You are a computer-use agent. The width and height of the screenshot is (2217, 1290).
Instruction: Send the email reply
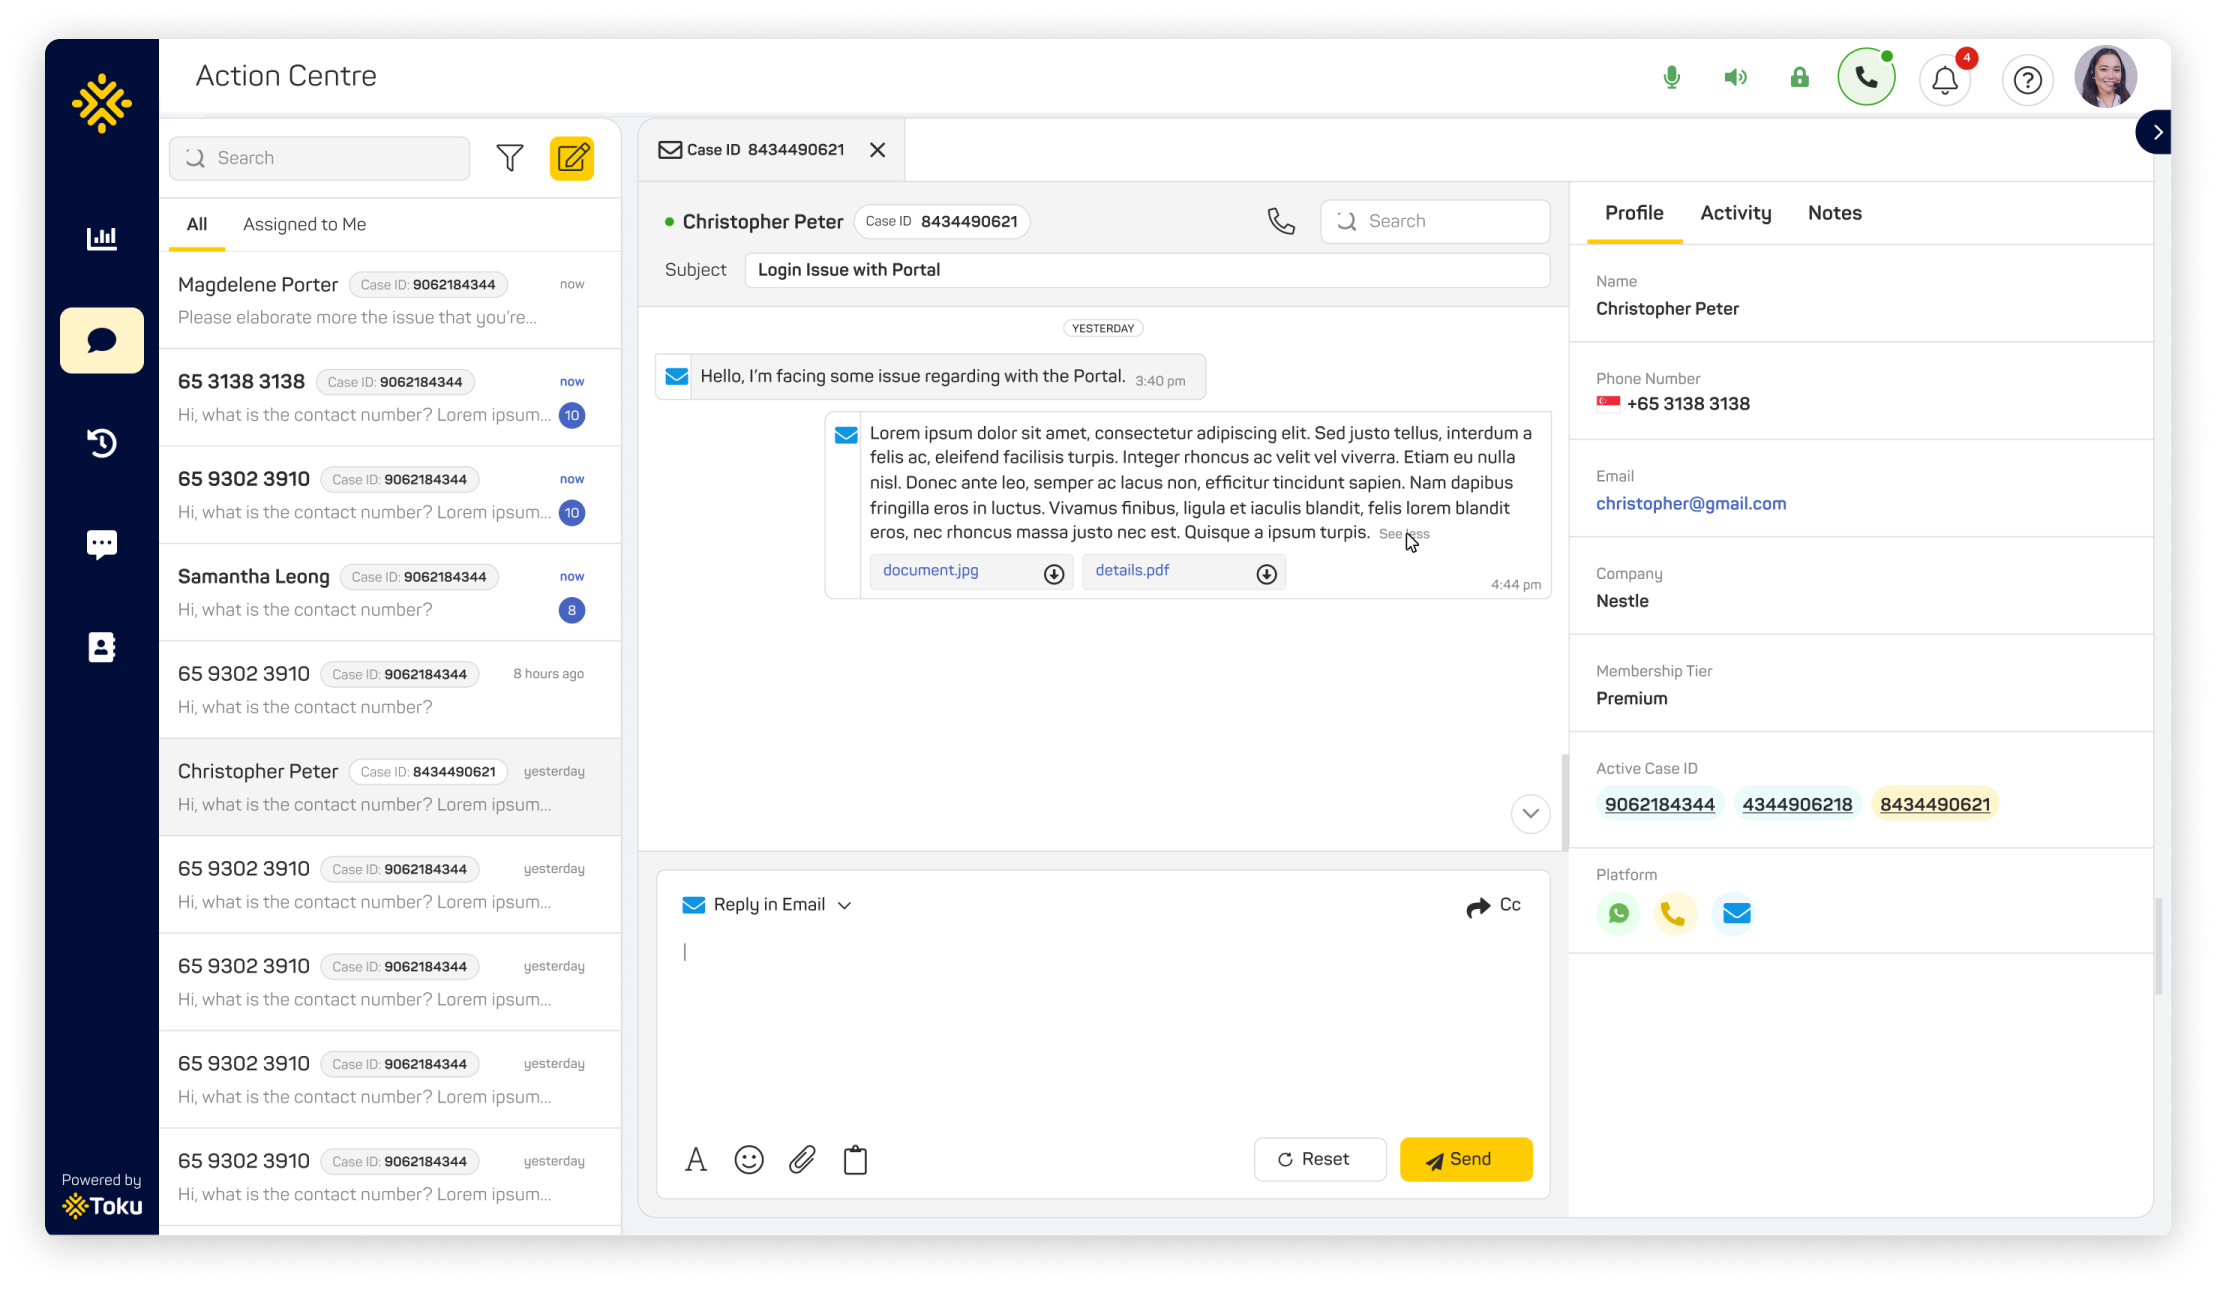(x=1465, y=1159)
